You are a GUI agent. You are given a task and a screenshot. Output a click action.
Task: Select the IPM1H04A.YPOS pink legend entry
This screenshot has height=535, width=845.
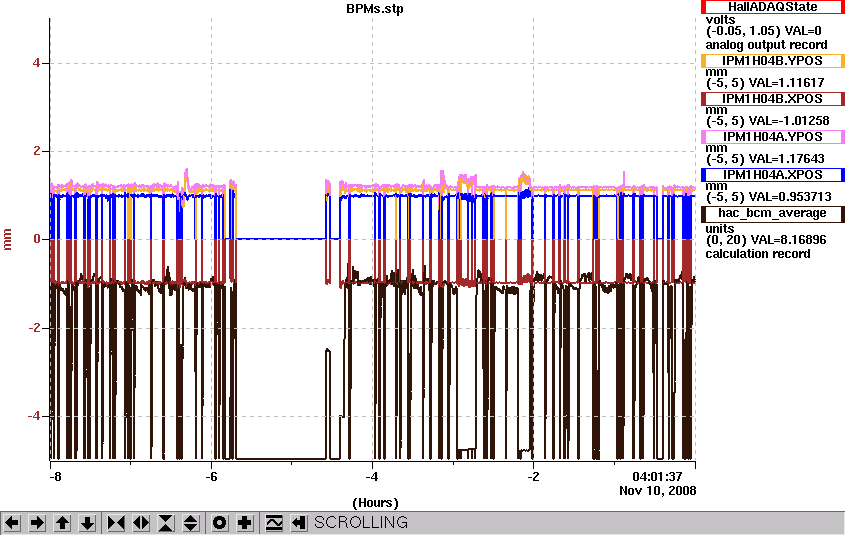tap(773, 137)
